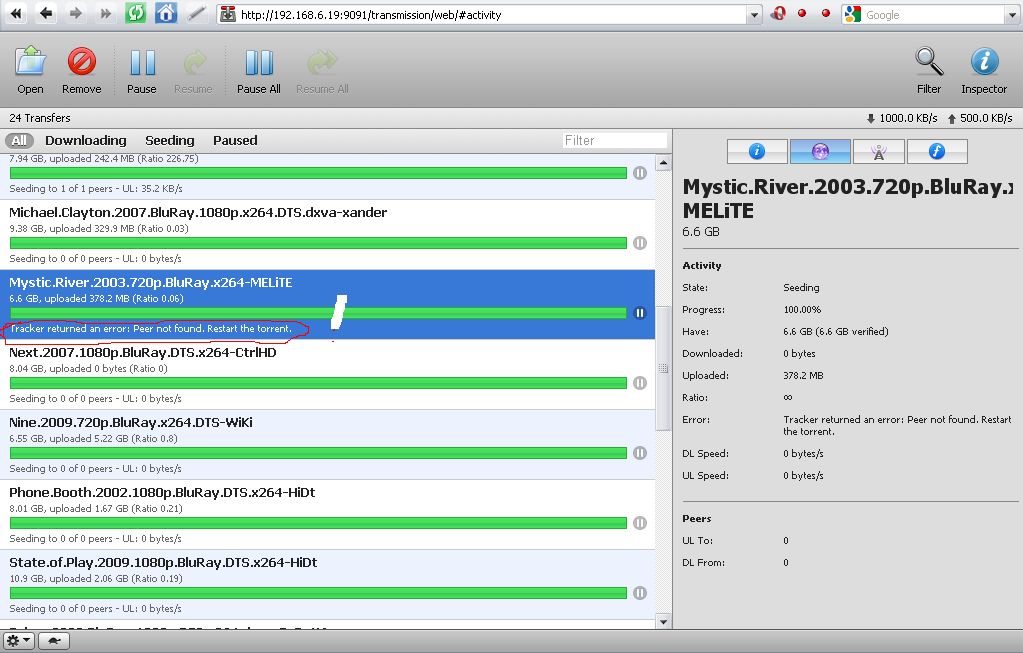The width and height of the screenshot is (1023, 653).
Task: Click the download speed limit indicator
Action: coord(902,118)
